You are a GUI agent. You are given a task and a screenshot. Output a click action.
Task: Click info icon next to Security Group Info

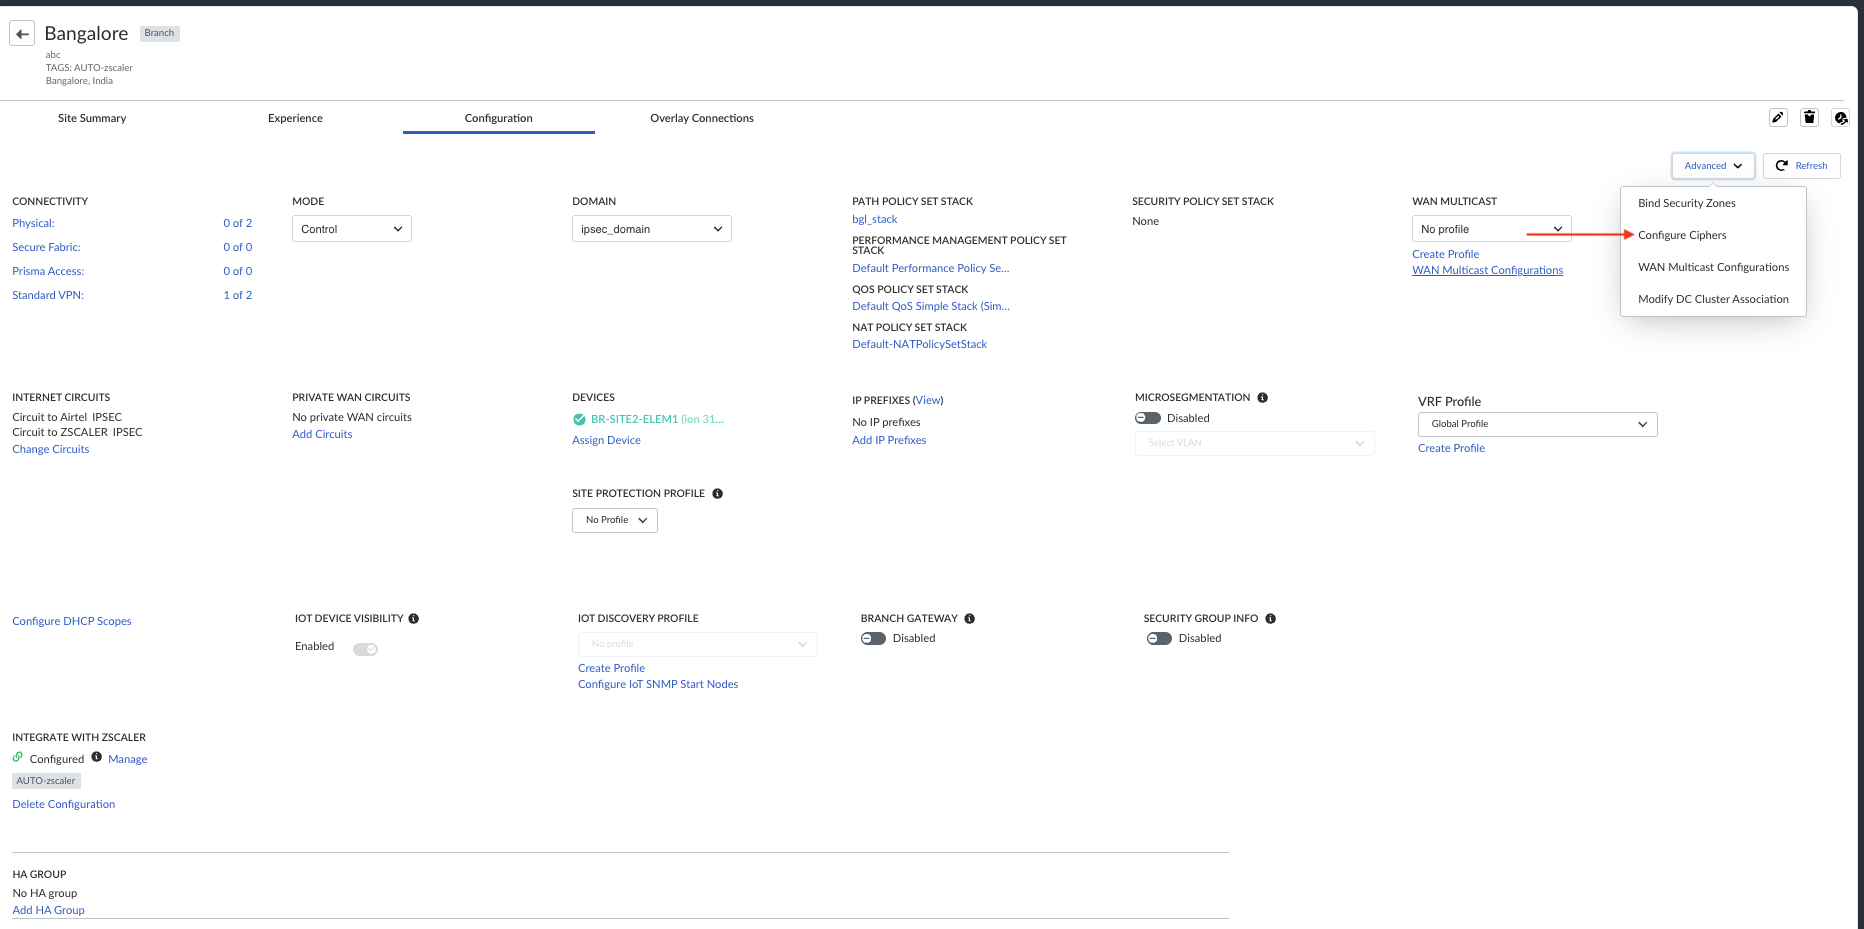[x=1271, y=619]
